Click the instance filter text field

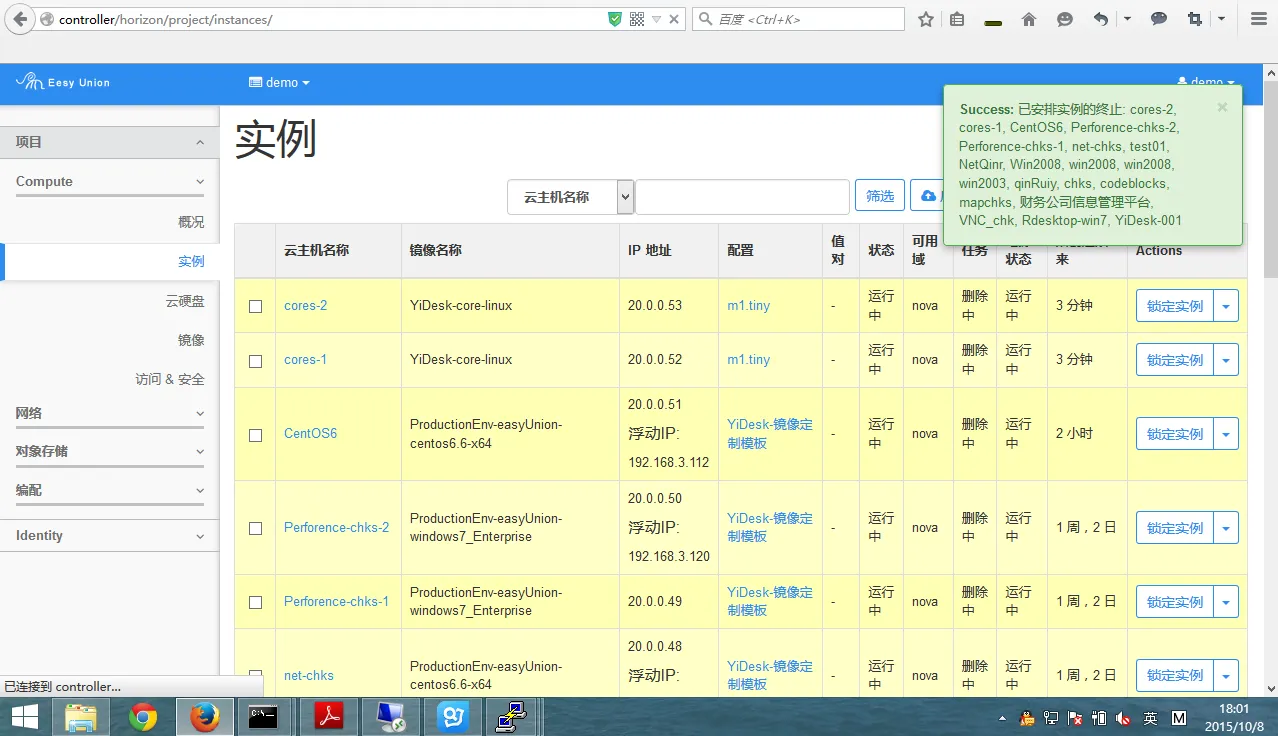point(742,197)
